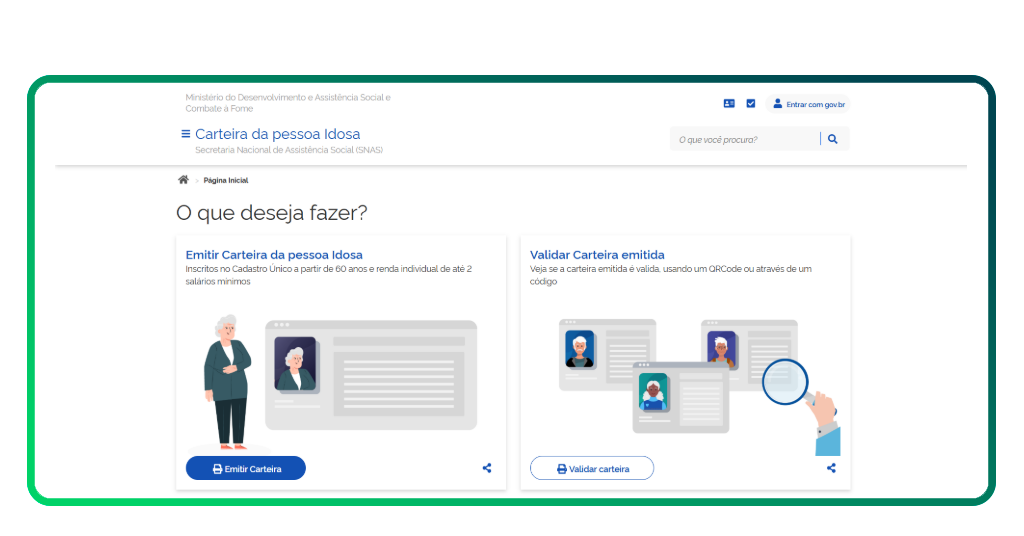Image resolution: width=1024 pixels, height=536 pixels.
Task: Click the 'O que deseja fazer?' heading
Action: point(272,212)
